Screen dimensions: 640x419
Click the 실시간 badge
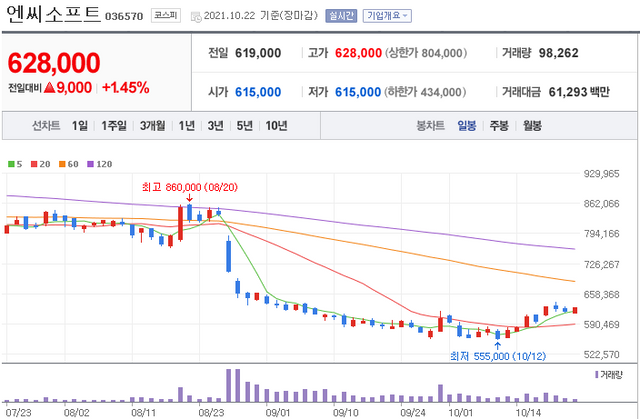click(x=340, y=16)
